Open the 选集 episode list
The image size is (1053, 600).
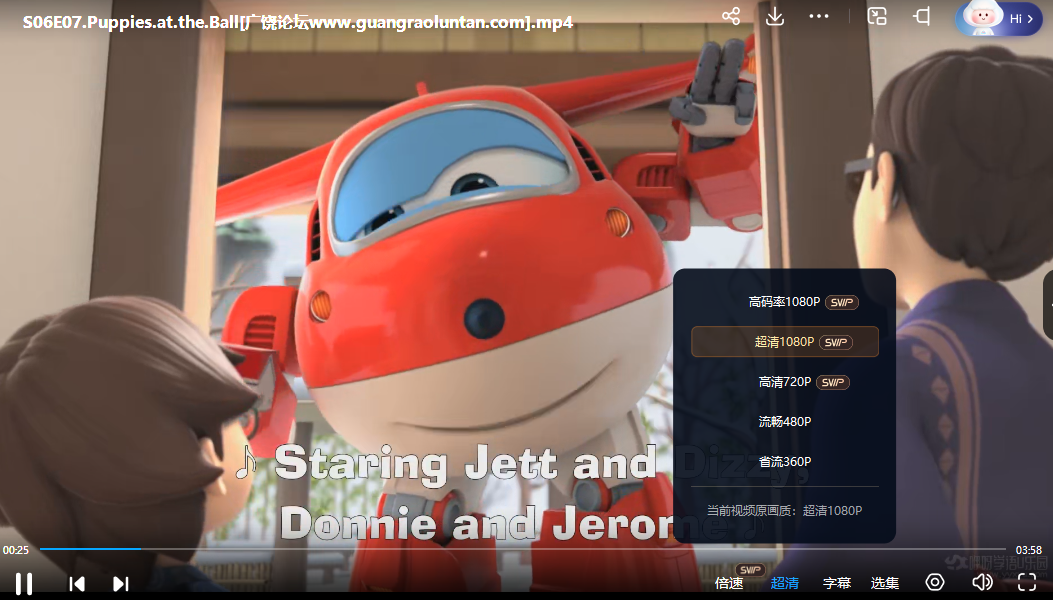[884, 583]
